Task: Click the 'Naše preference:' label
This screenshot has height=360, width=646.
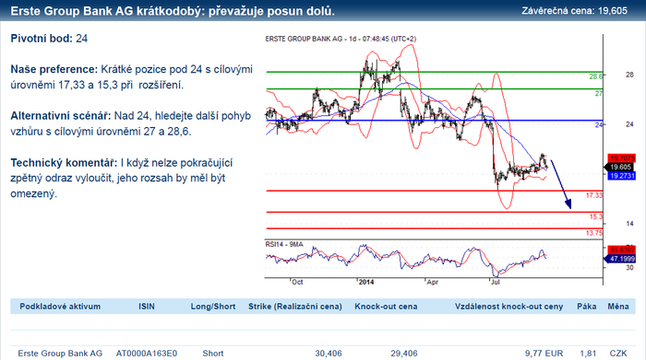Action: tap(54, 69)
